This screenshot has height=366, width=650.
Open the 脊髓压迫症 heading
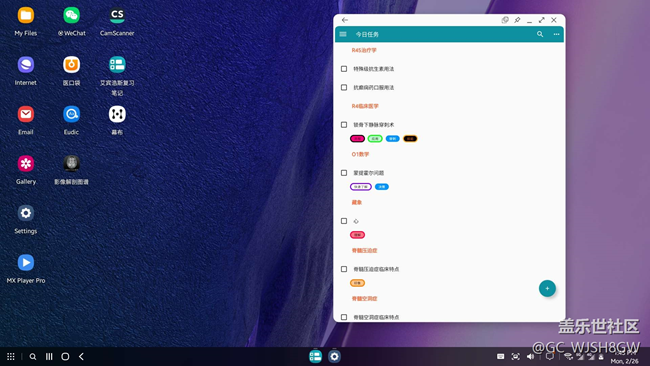coord(364,250)
